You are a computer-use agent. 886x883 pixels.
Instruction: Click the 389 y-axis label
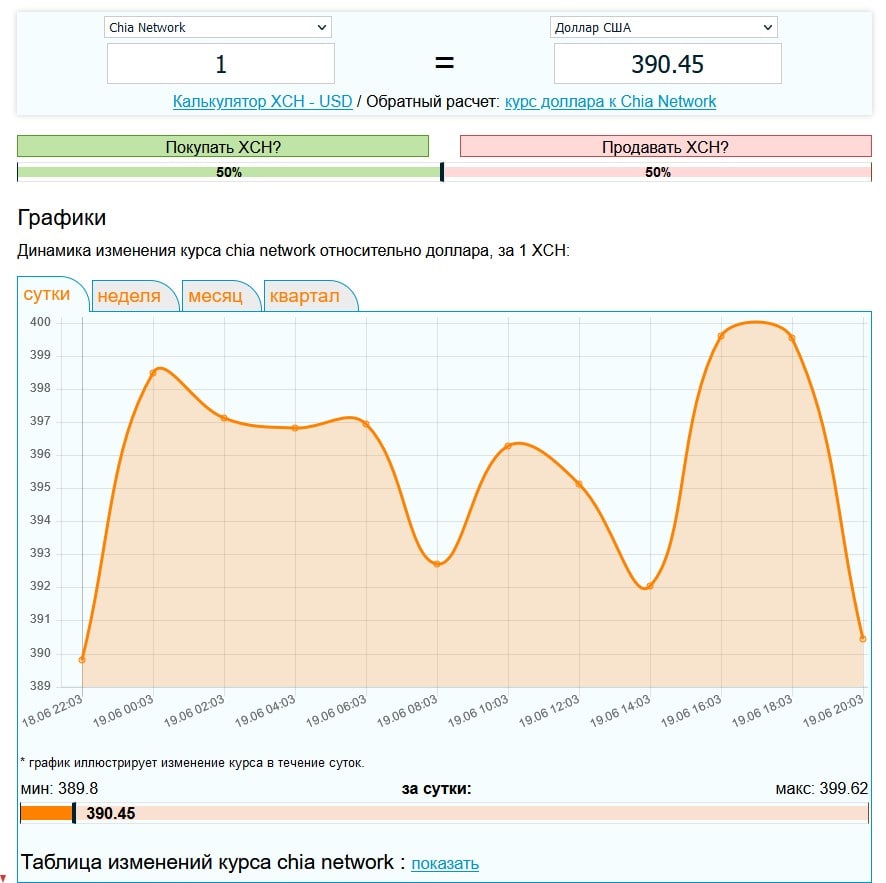40,686
